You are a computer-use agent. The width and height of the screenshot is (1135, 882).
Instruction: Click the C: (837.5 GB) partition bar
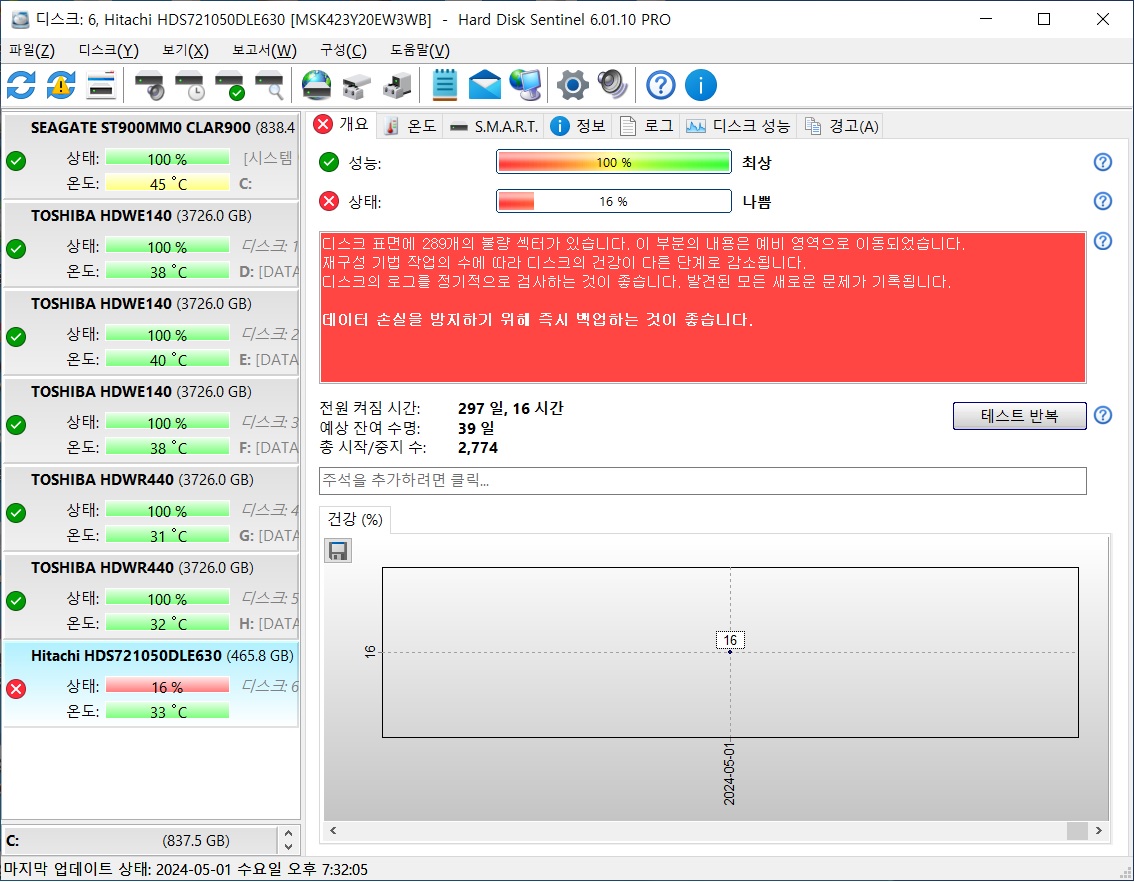(x=140, y=841)
